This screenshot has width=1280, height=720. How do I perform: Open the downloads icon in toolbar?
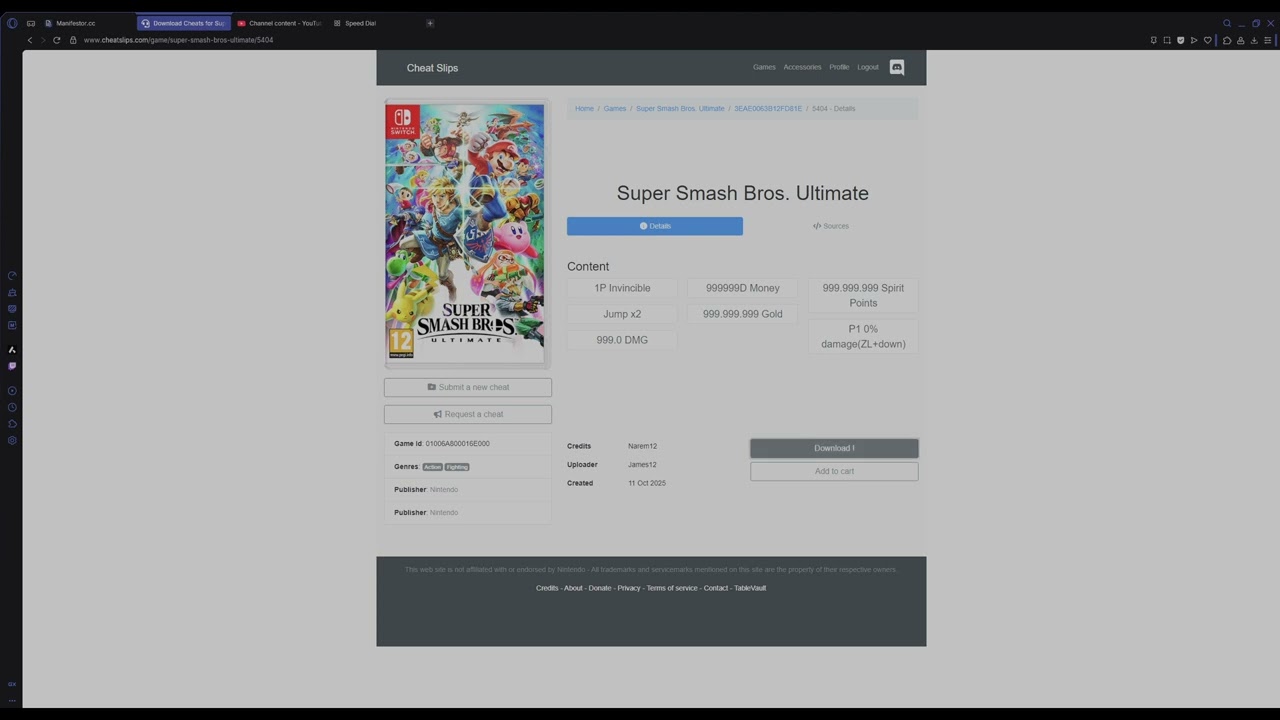coord(1254,40)
